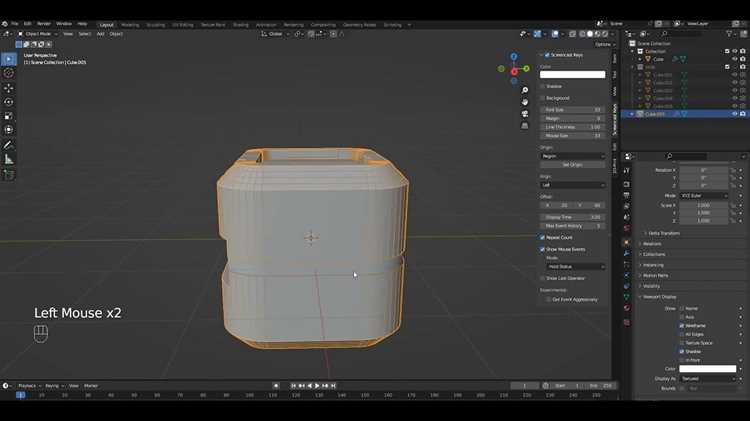Open the Hold Status mode dropdown
The height and width of the screenshot is (421, 750).
[x=576, y=266]
